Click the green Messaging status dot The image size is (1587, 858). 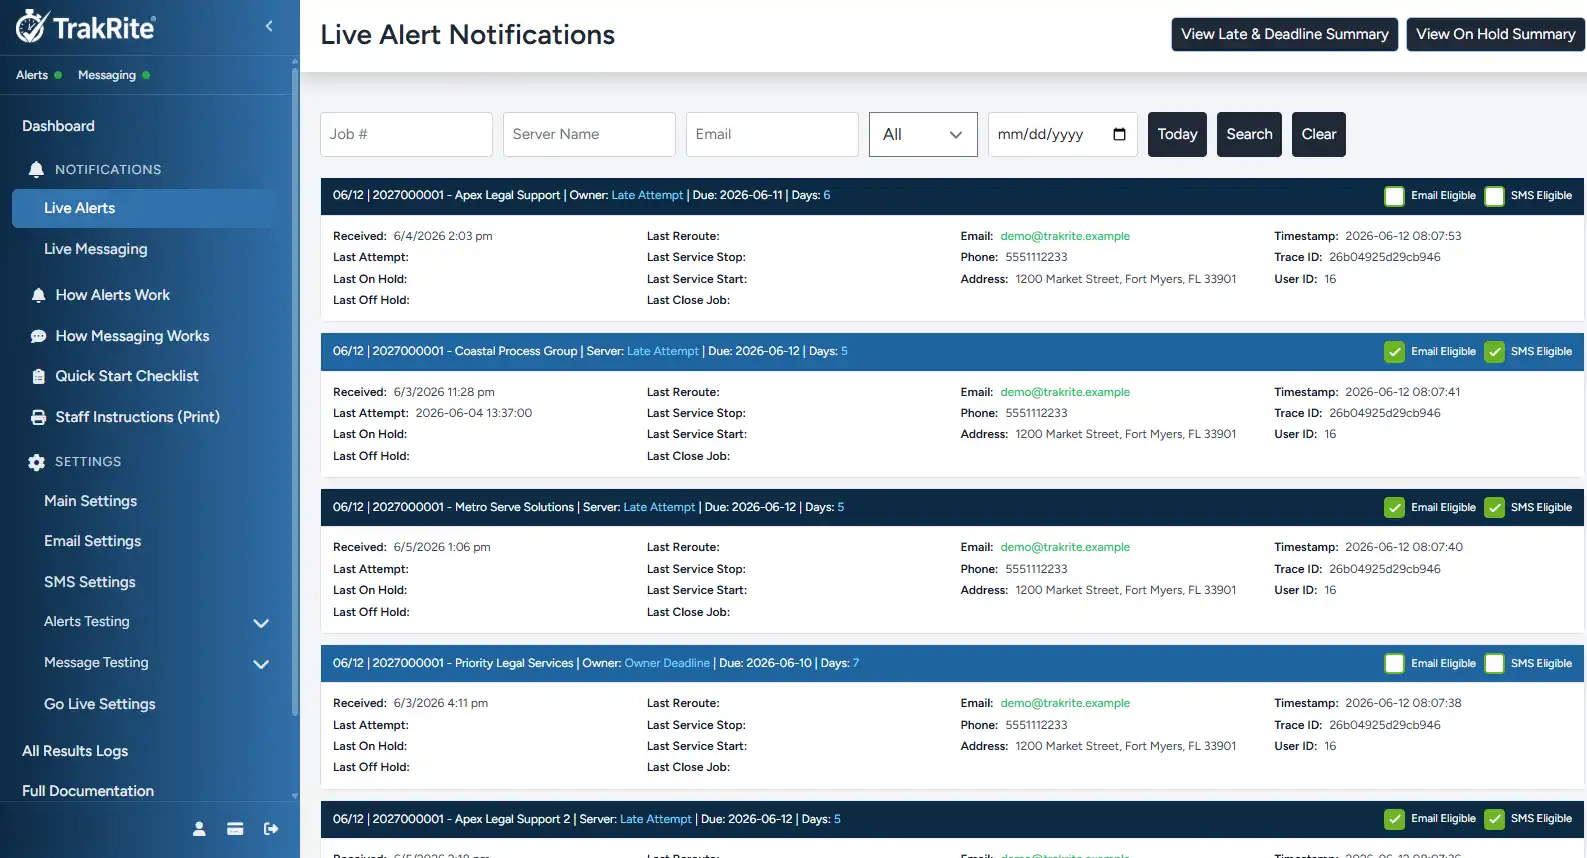coord(146,75)
